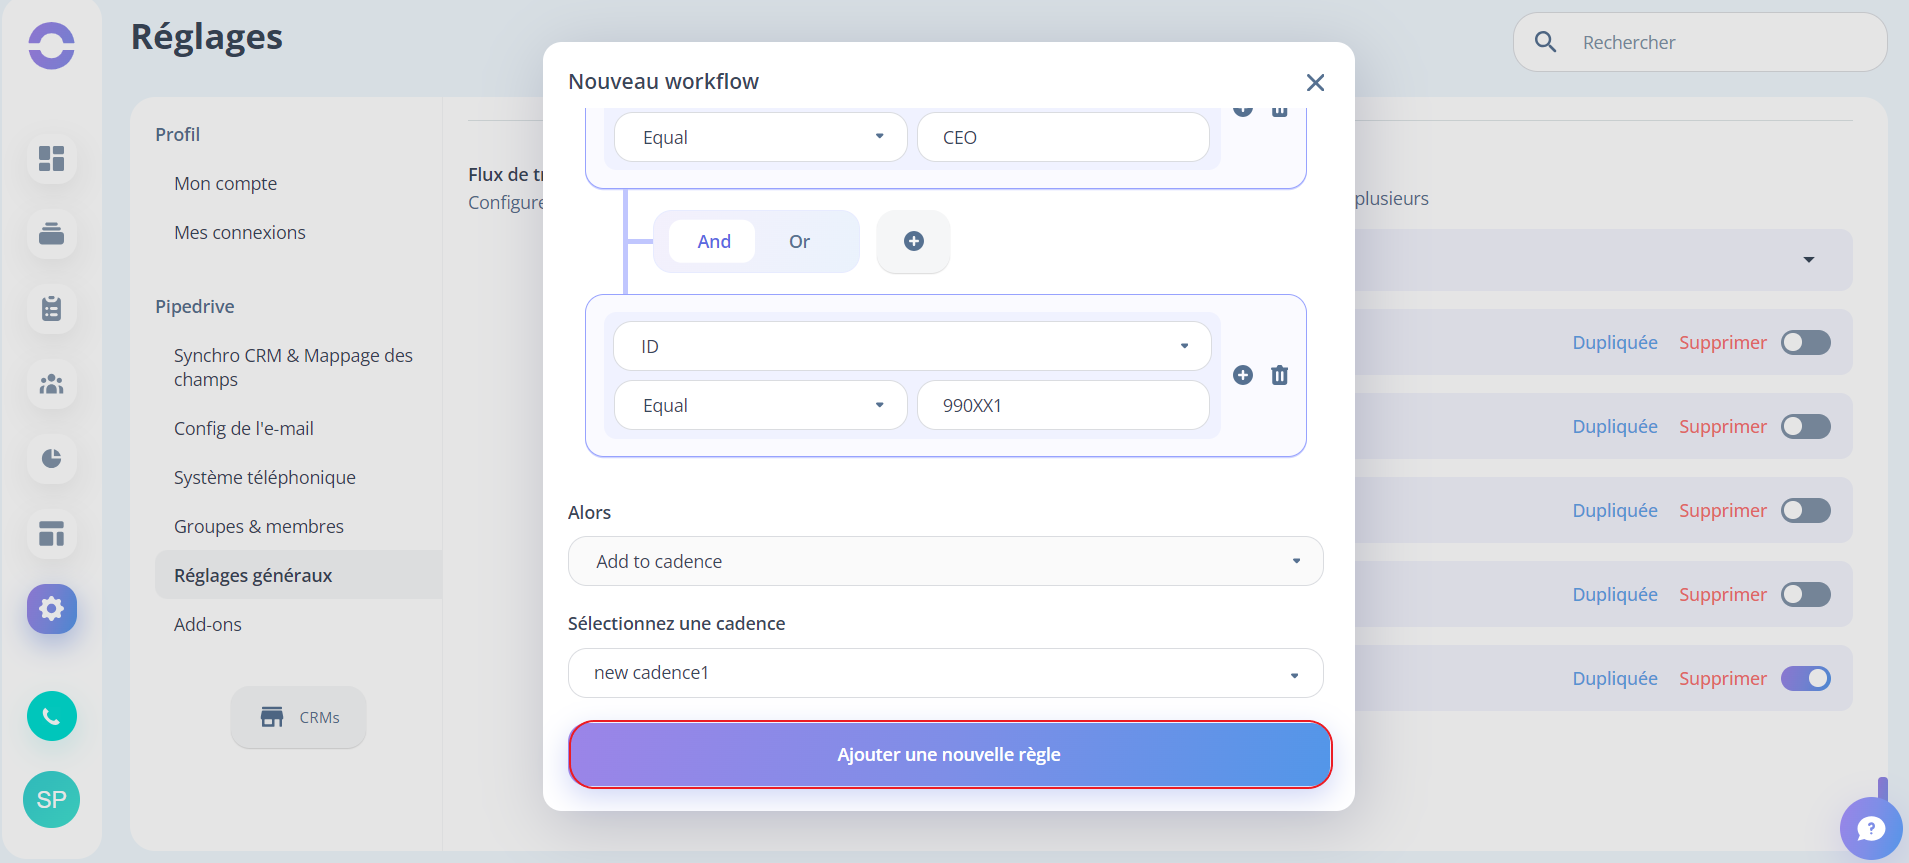Open the dashboard icon in left sidebar
Screen dimensions: 1909x863
pyautogui.click(x=51, y=158)
